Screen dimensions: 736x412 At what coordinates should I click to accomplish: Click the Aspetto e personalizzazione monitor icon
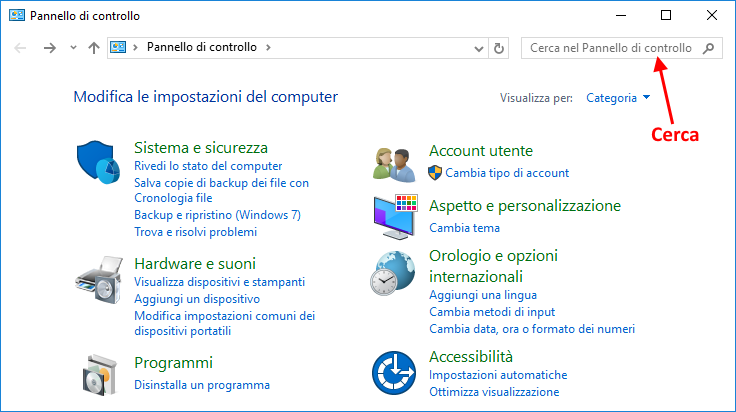(395, 217)
